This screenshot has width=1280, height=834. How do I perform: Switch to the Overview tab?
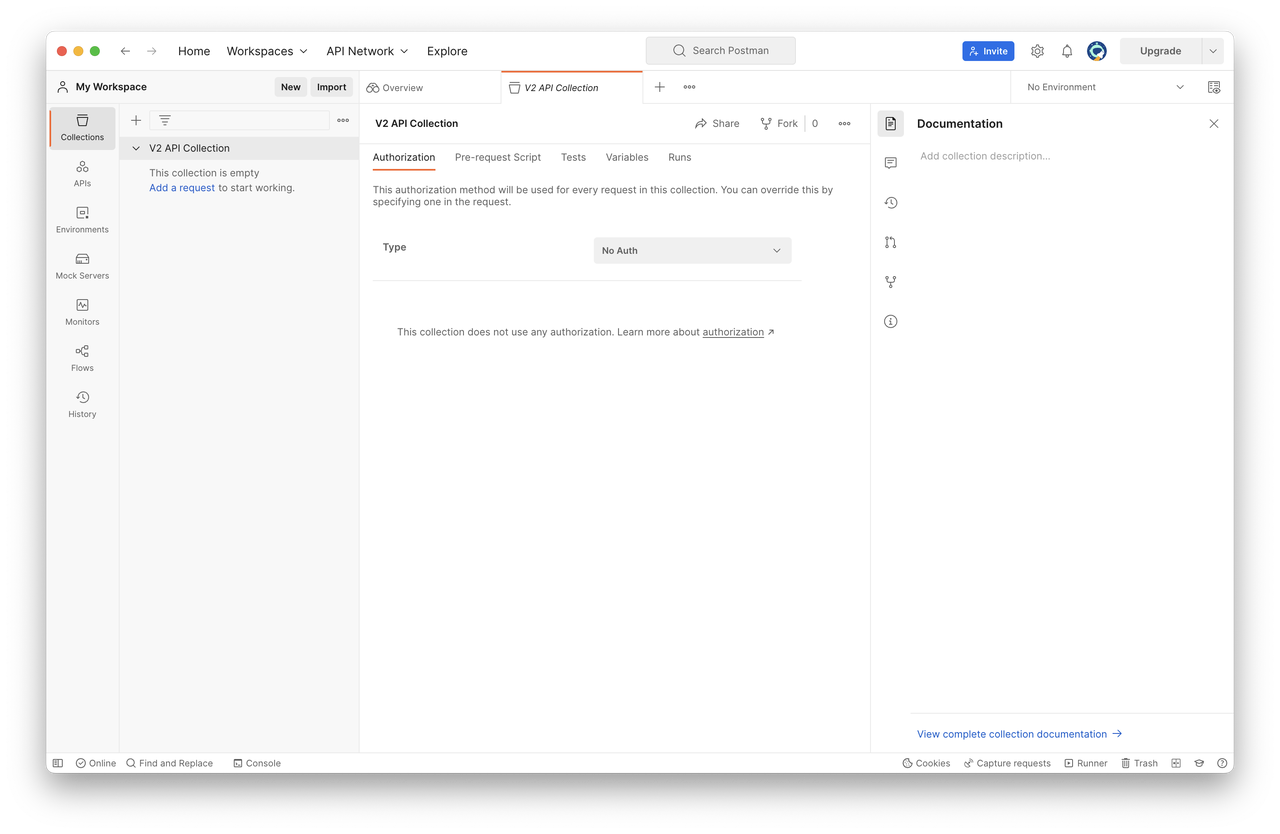[430, 87]
